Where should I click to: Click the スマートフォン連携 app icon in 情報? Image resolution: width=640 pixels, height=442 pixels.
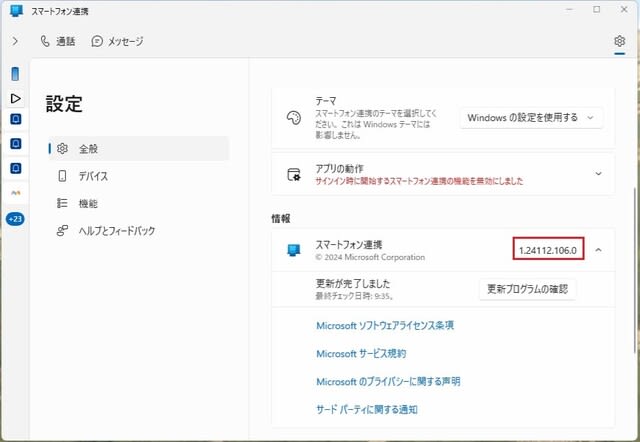pyautogui.click(x=294, y=250)
